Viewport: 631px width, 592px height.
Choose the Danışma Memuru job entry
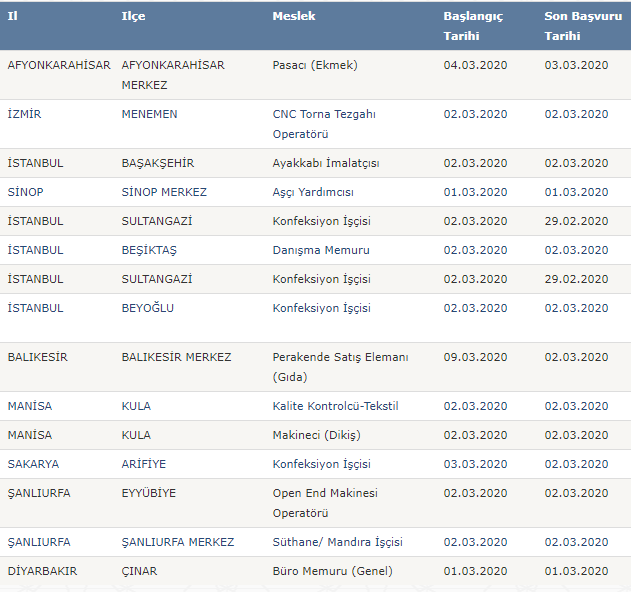(x=321, y=250)
